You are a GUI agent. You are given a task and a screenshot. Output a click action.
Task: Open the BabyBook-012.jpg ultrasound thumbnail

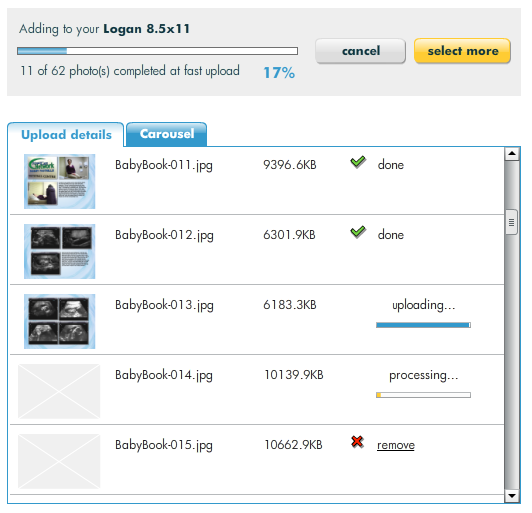[59, 251]
